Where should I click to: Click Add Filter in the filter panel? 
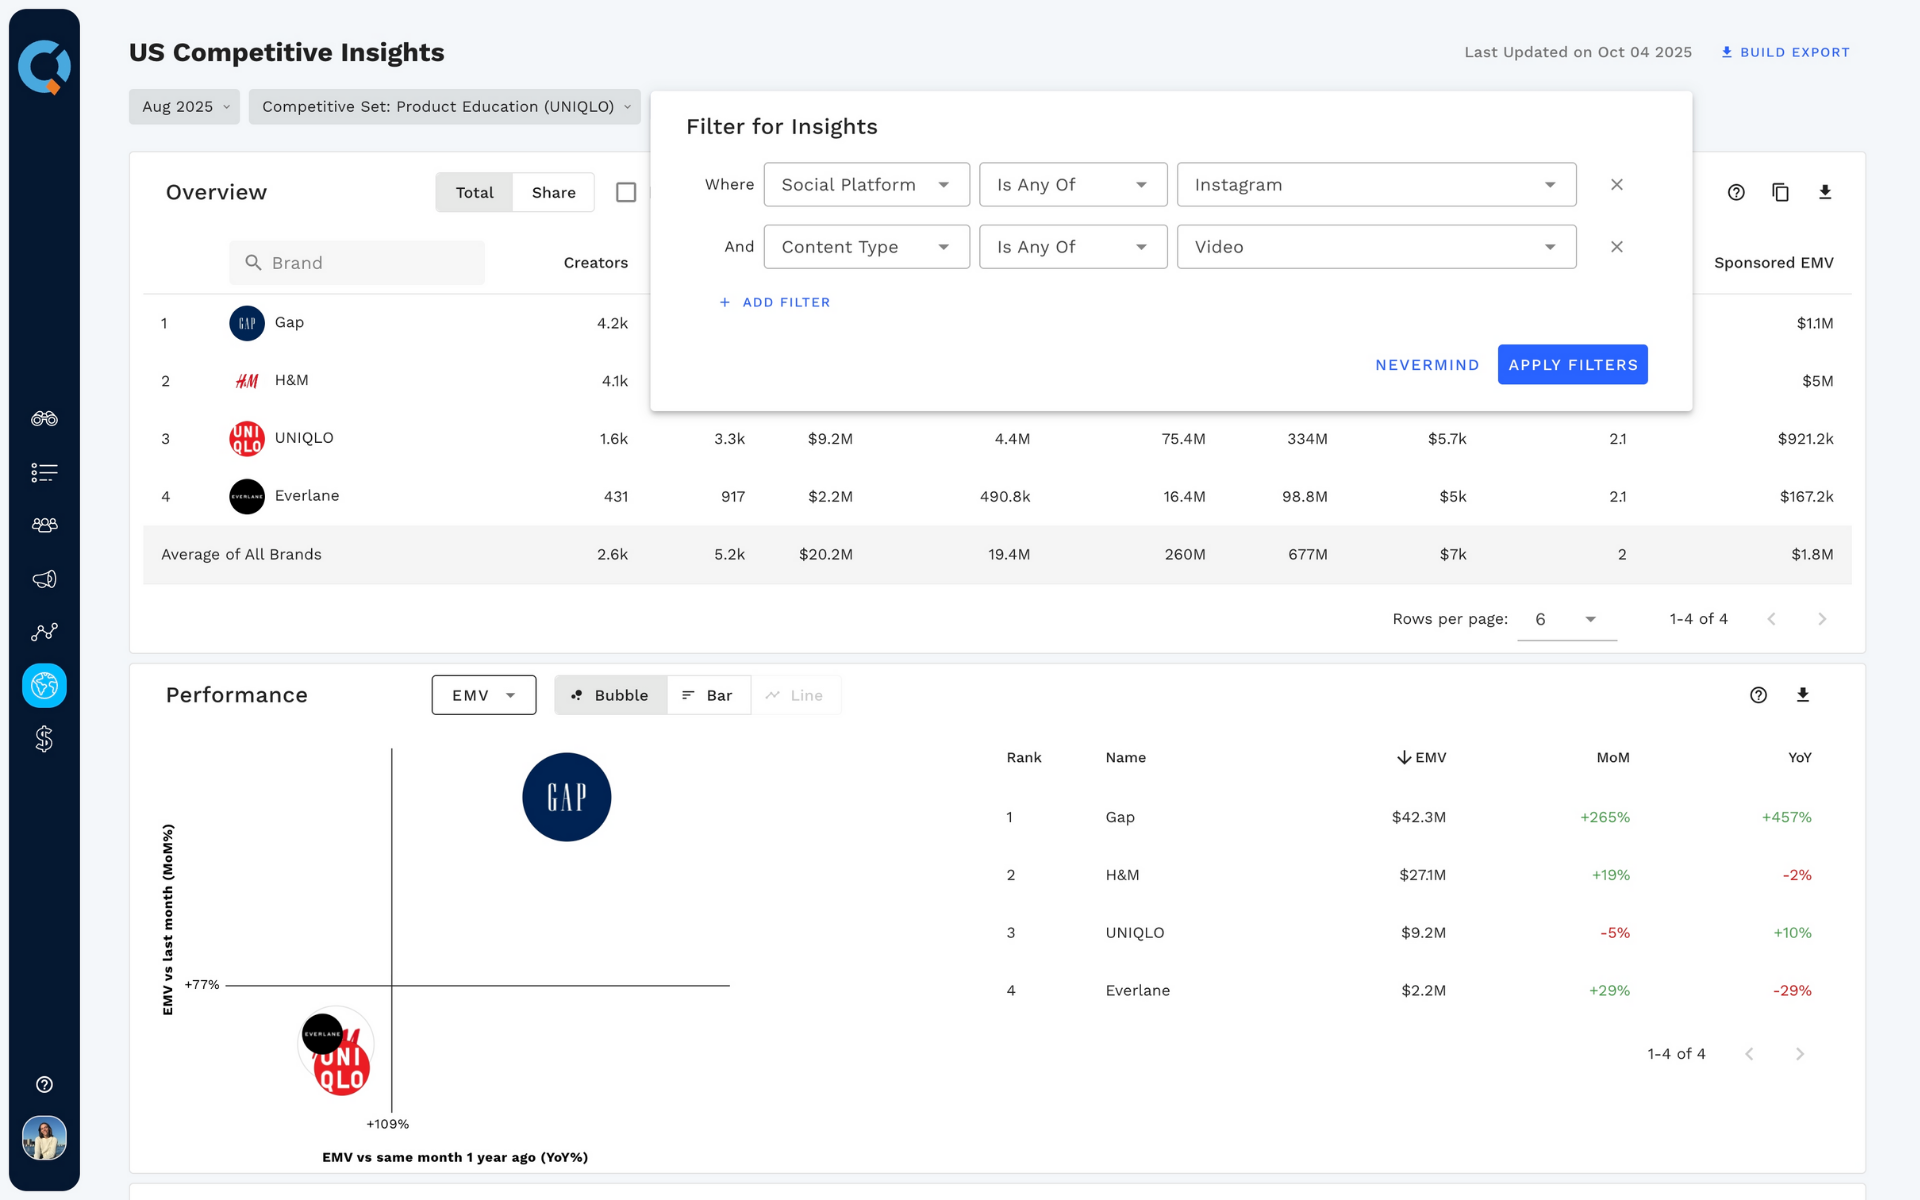[x=775, y=302]
